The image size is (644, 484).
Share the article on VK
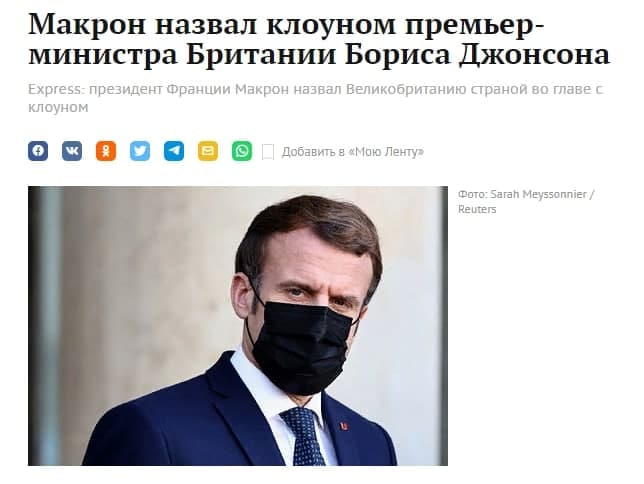pyautogui.click(x=72, y=151)
